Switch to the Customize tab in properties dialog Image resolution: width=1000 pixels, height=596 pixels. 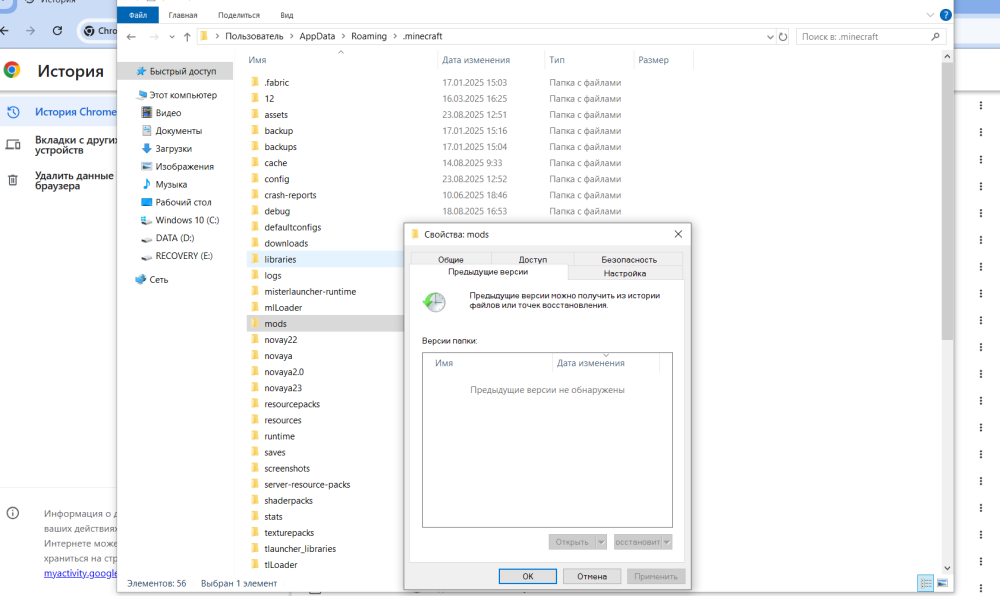625,273
